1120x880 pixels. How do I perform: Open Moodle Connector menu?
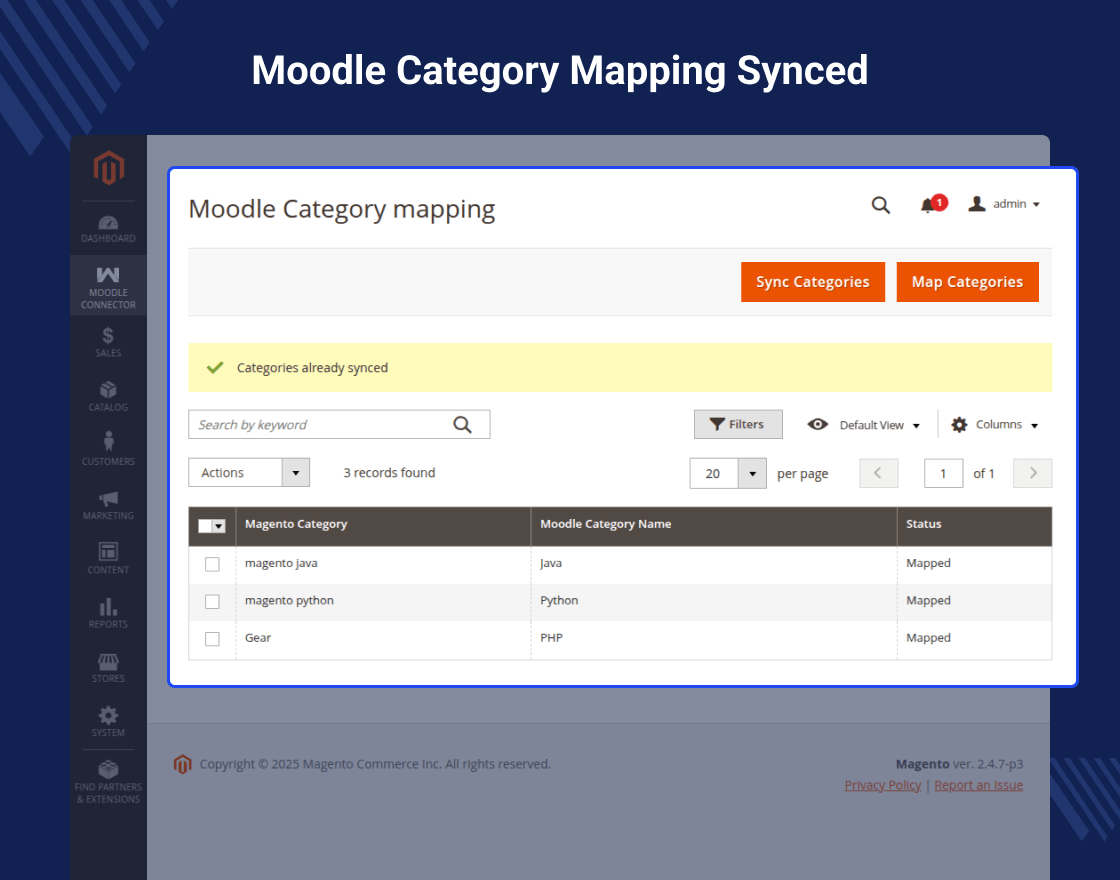pos(108,286)
